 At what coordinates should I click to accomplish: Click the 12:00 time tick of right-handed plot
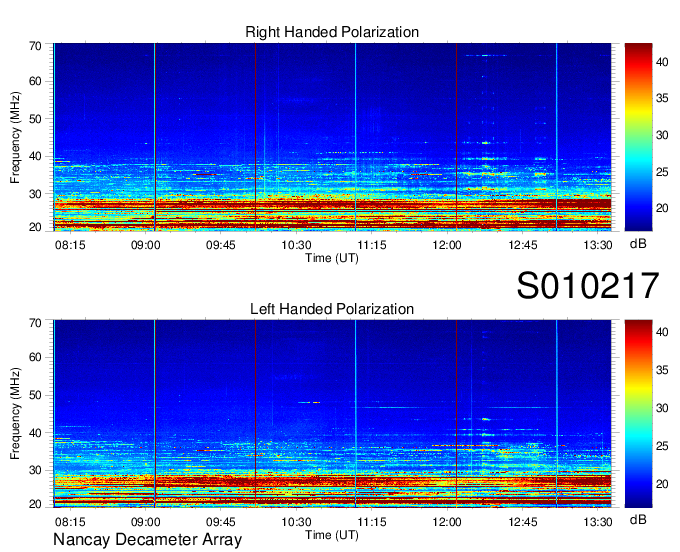pyautogui.click(x=447, y=245)
